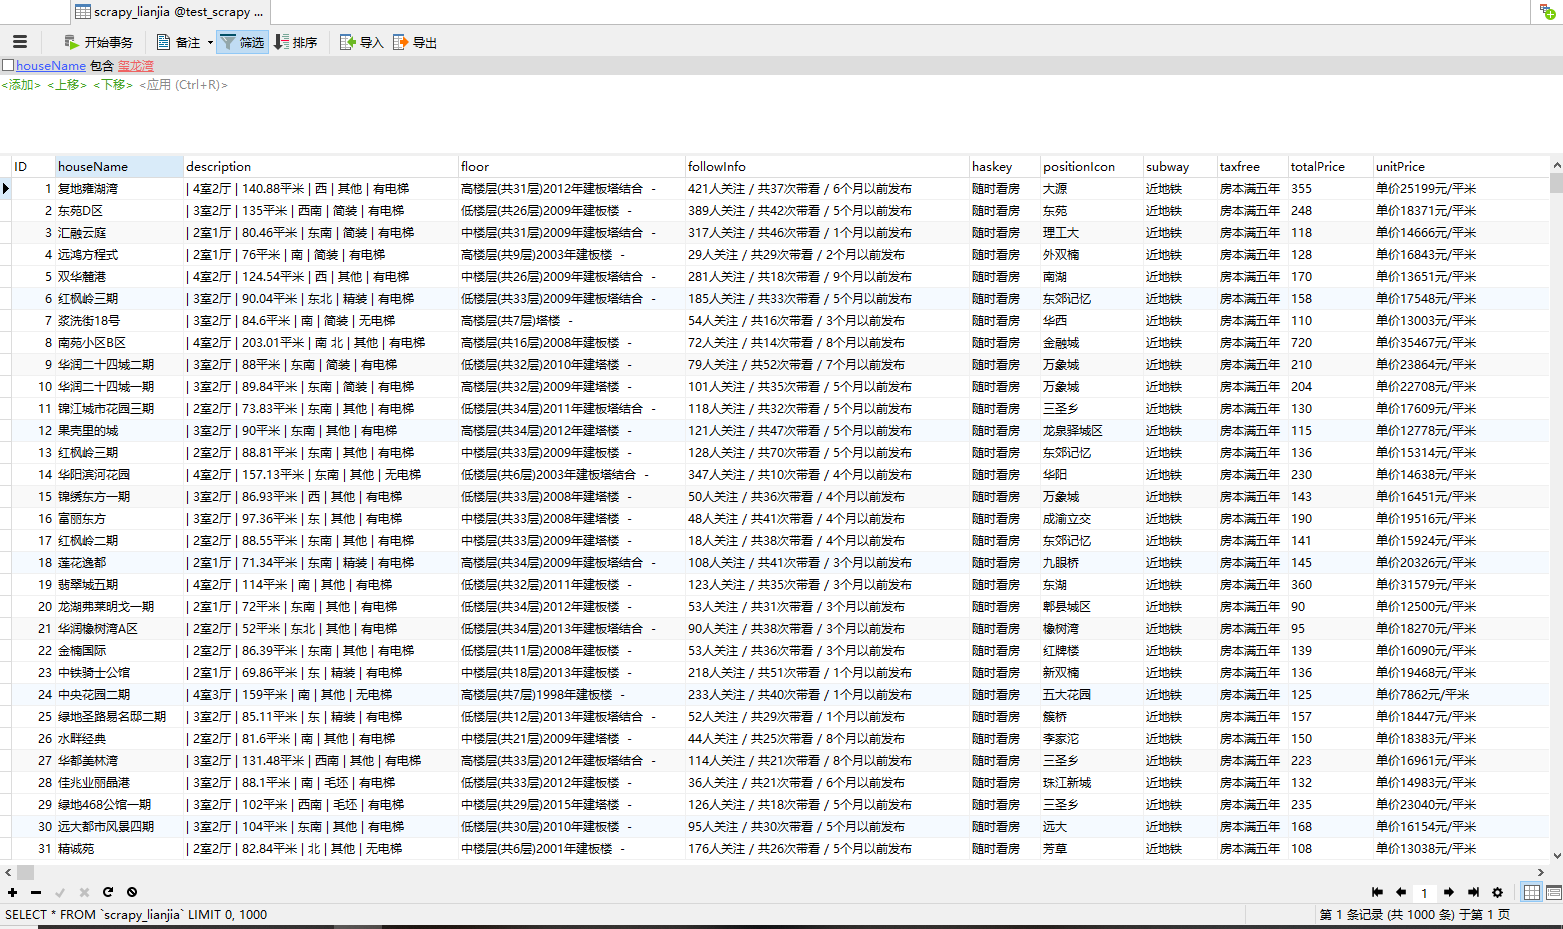
Task: Open the hamburger menu in the toolbar
Action: (x=20, y=42)
